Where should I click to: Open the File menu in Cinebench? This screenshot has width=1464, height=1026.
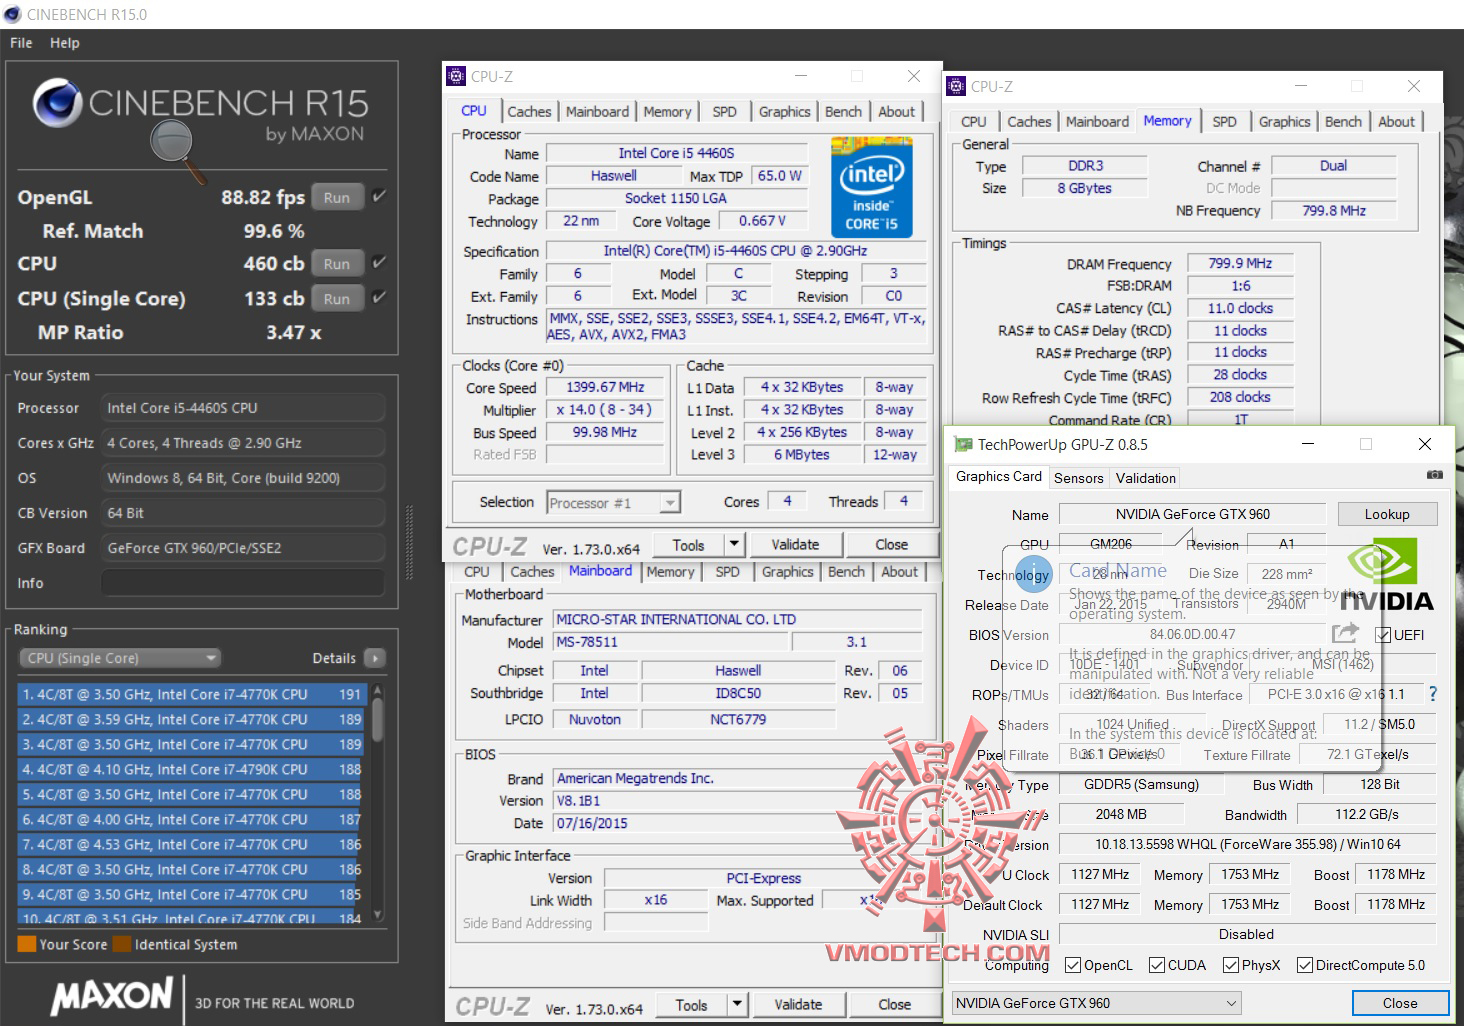click(21, 43)
